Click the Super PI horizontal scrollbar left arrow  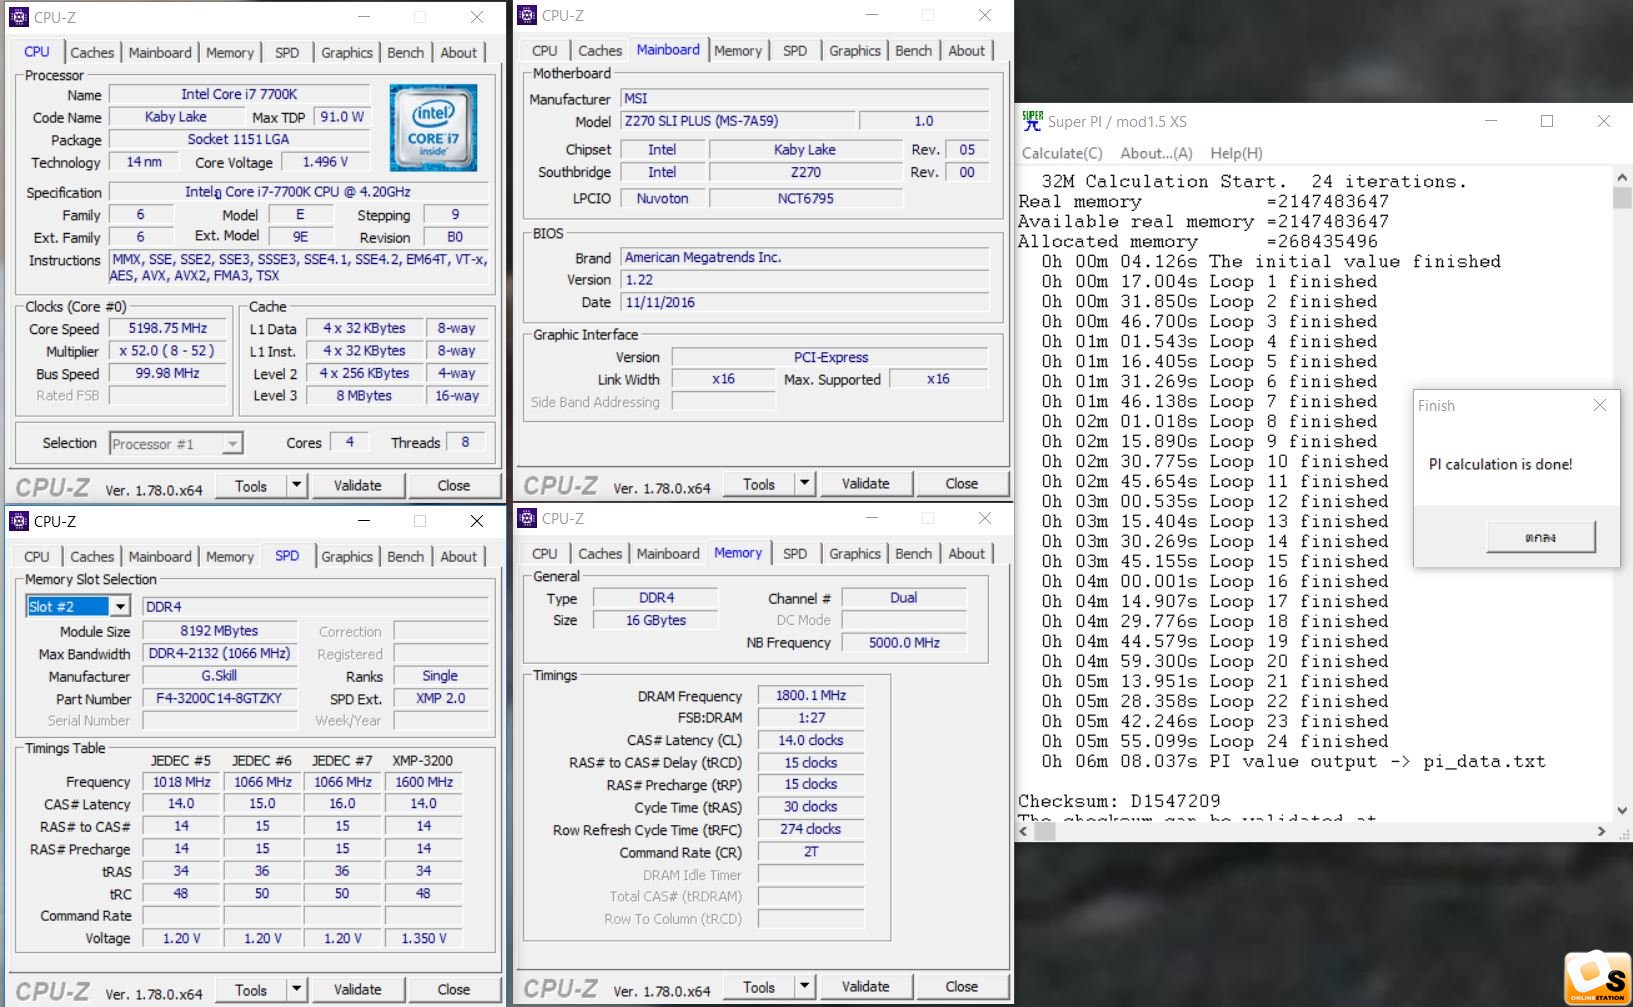tap(1025, 831)
